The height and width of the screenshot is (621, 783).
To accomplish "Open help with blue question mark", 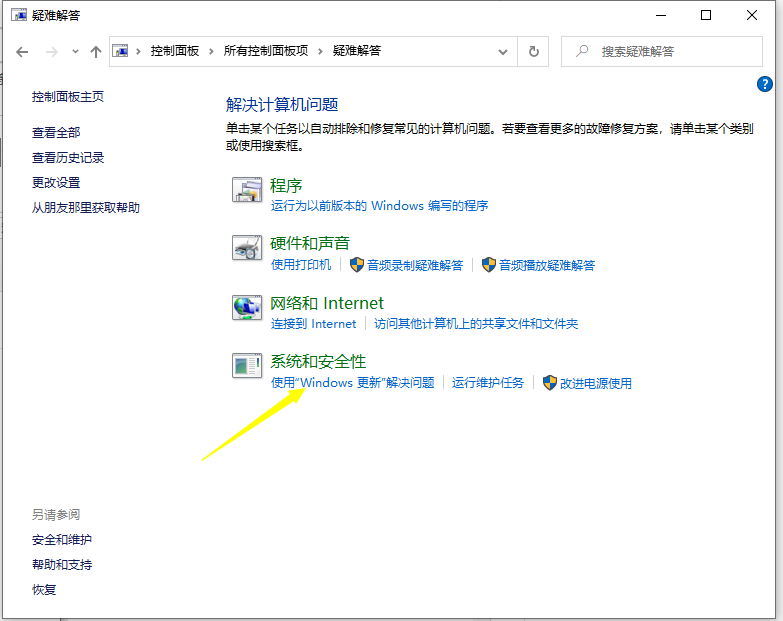I will (765, 84).
